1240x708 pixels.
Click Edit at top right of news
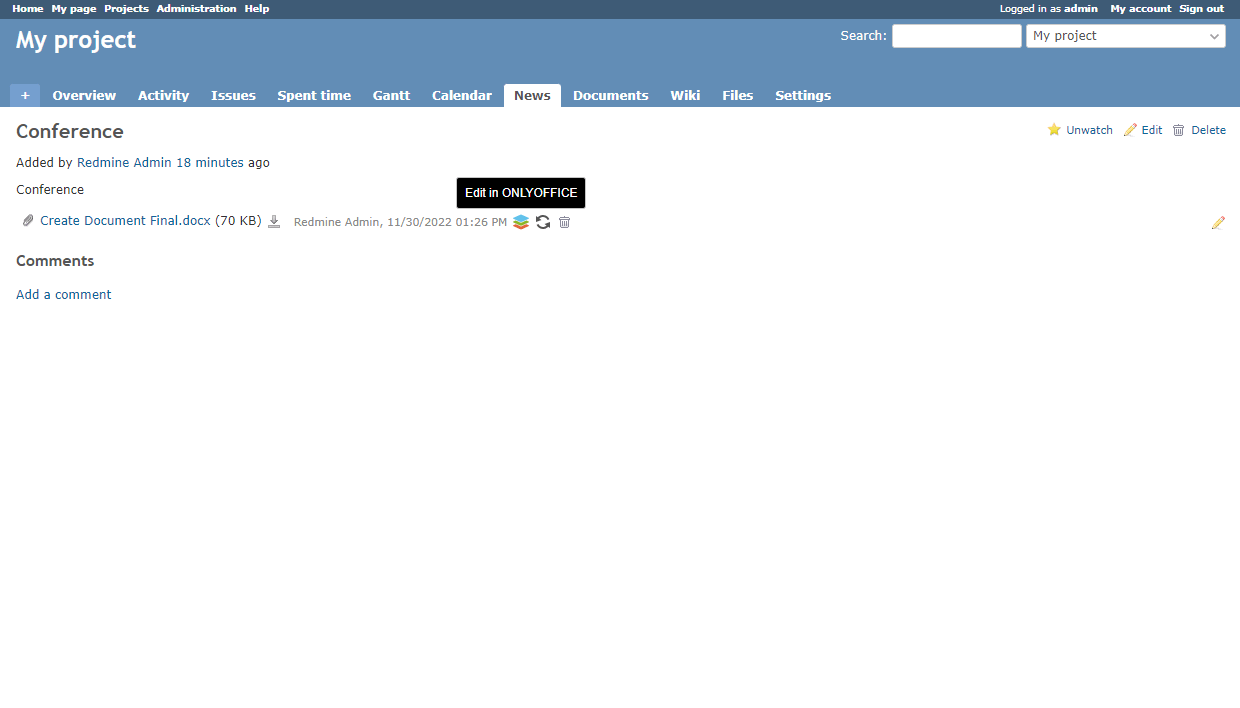1143,130
